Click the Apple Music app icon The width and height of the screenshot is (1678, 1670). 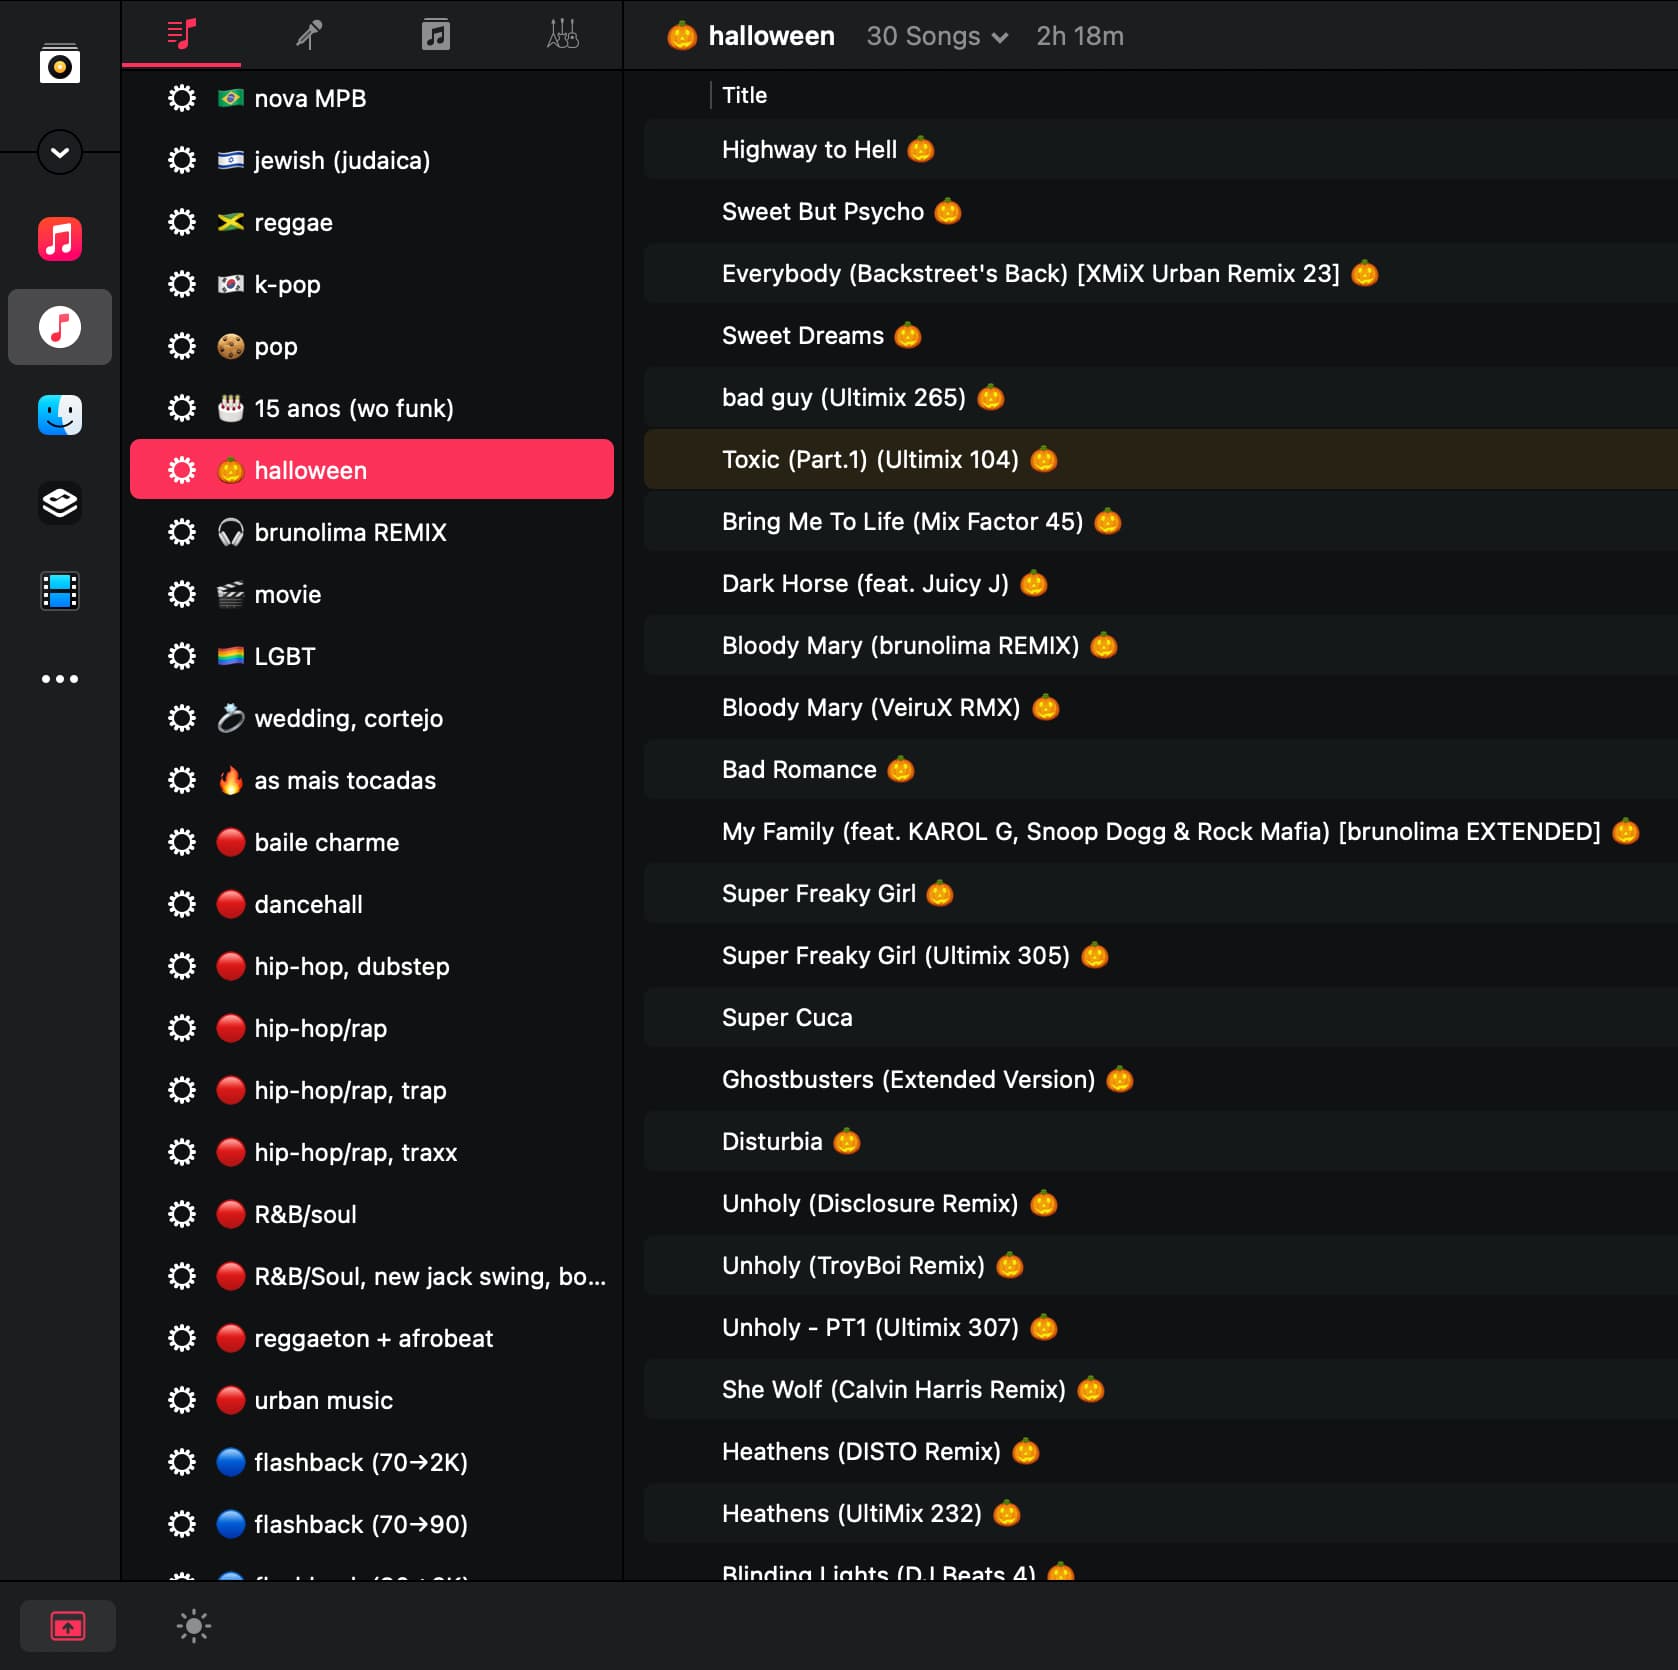tap(60, 240)
